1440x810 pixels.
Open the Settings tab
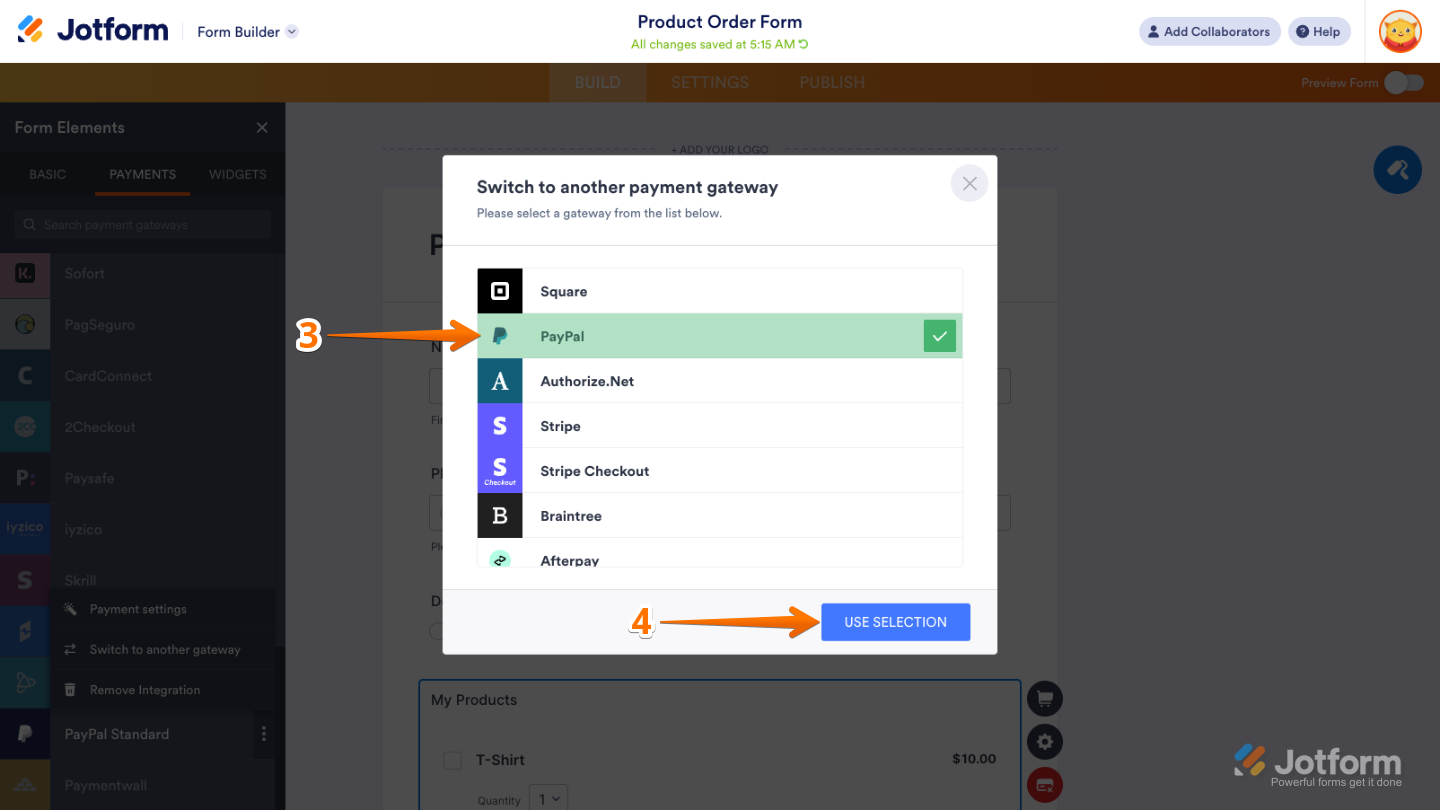pyautogui.click(x=710, y=83)
